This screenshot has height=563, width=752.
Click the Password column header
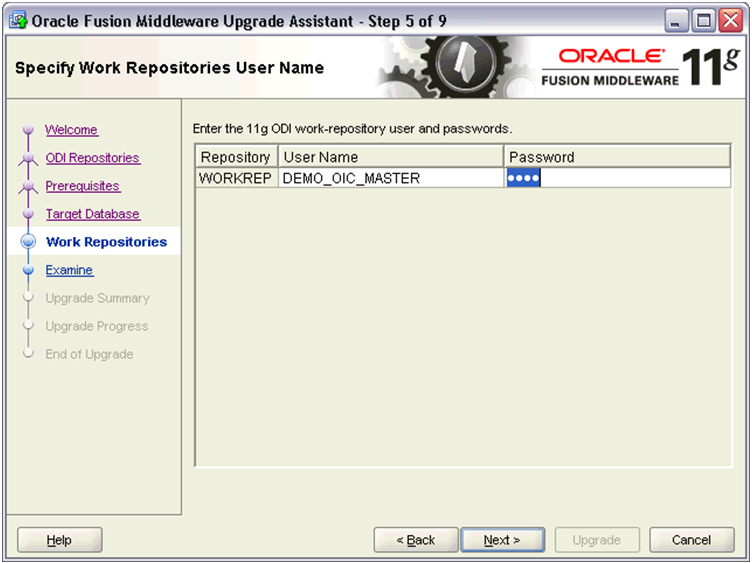[618, 157]
